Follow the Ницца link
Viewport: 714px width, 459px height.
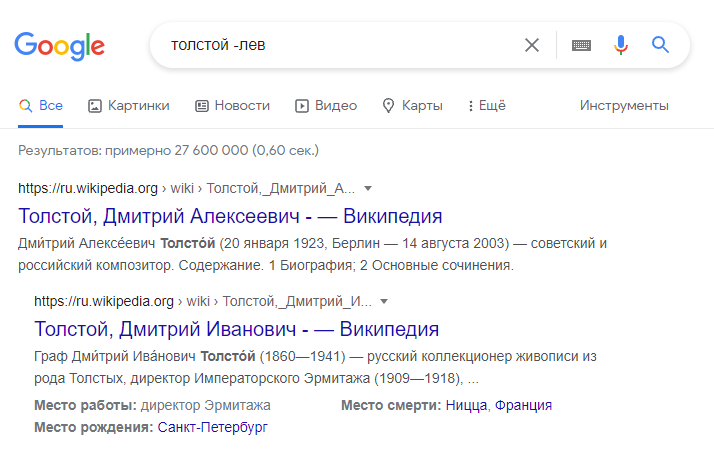point(466,405)
